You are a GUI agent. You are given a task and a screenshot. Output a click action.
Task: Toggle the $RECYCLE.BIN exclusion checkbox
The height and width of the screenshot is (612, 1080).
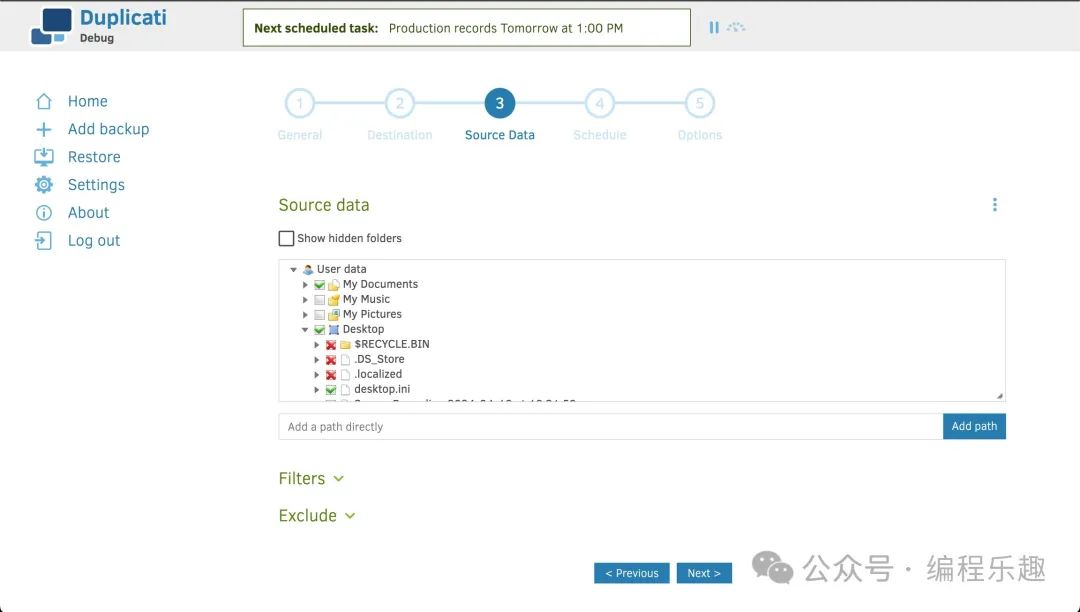331,345
